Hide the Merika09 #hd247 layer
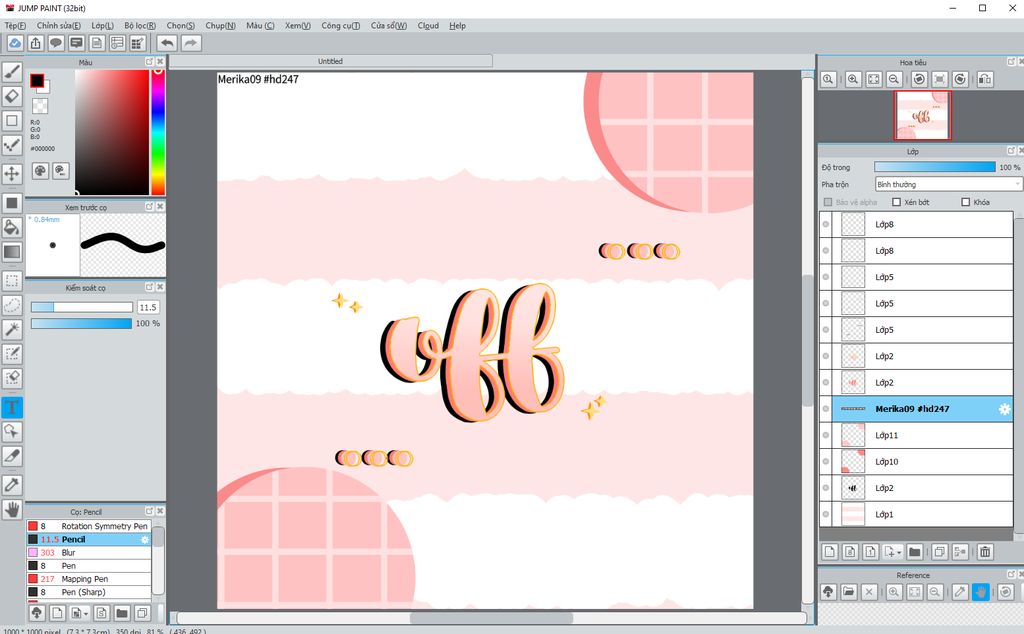Screen dimensions: 1024x634 point(825,409)
